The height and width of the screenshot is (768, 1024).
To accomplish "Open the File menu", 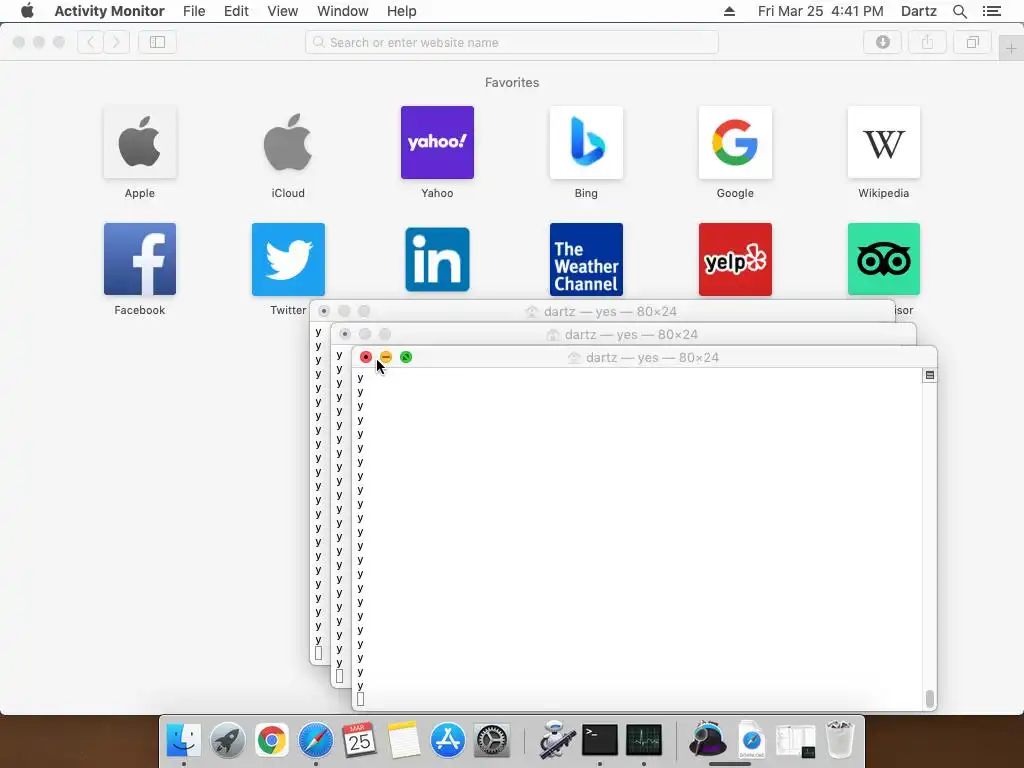I will (194, 11).
